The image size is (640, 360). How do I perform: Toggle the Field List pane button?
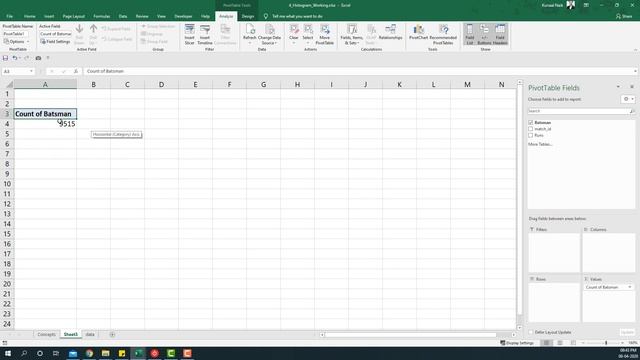click(470, 34)
